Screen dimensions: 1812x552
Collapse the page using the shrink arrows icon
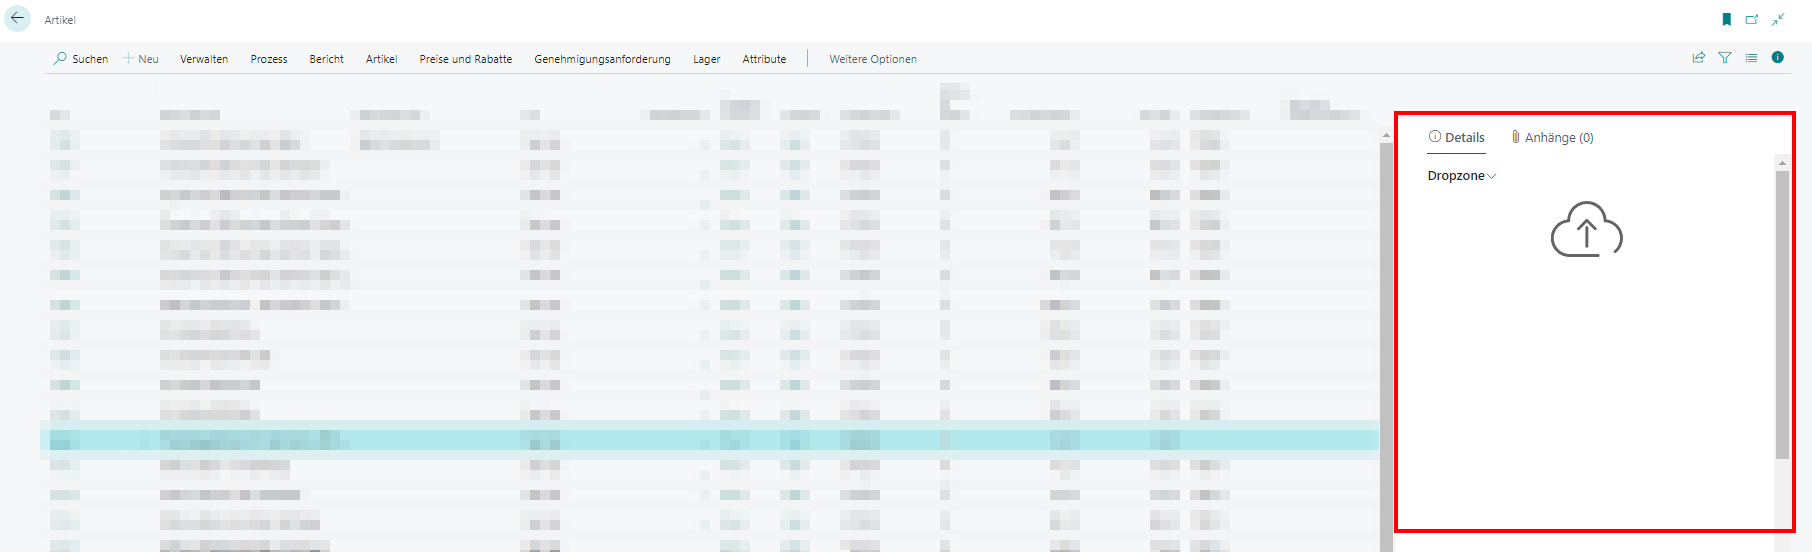tap(1778, 19)
